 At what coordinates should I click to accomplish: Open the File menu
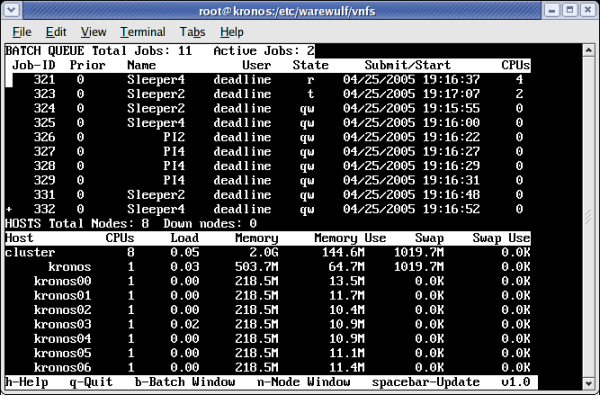click(x=22, y=32)
